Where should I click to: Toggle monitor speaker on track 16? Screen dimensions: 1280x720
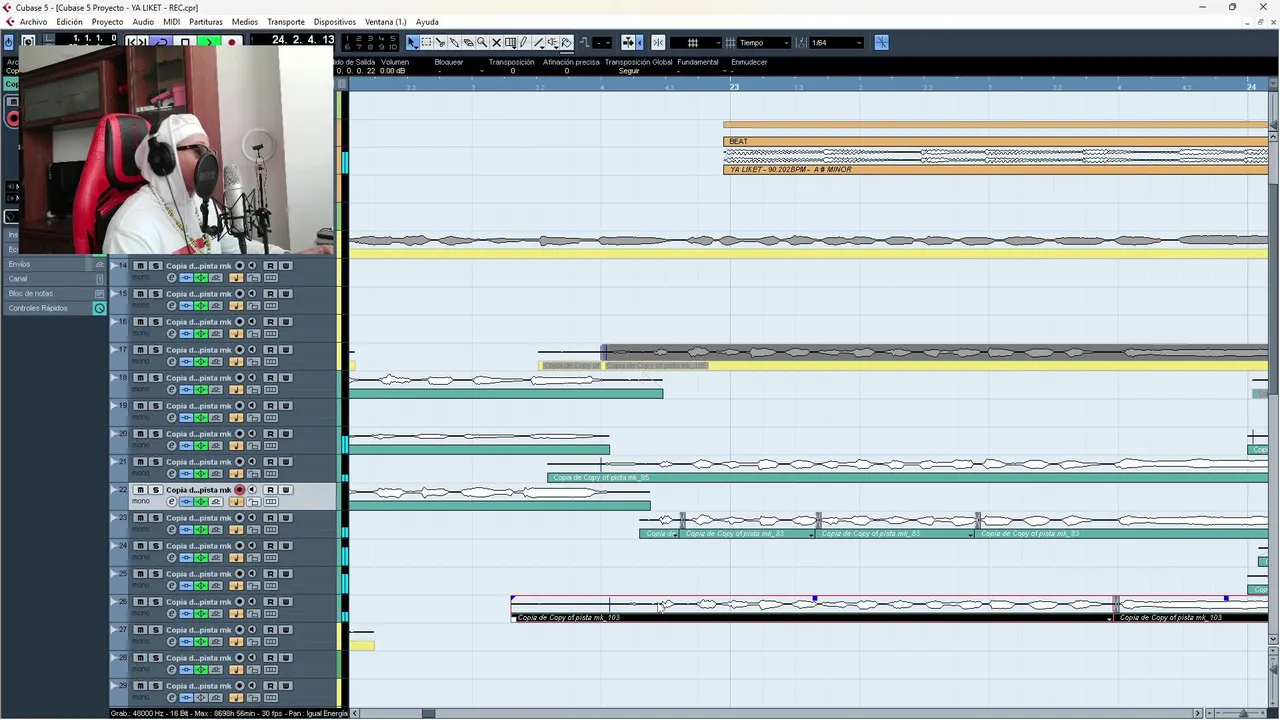252,321
